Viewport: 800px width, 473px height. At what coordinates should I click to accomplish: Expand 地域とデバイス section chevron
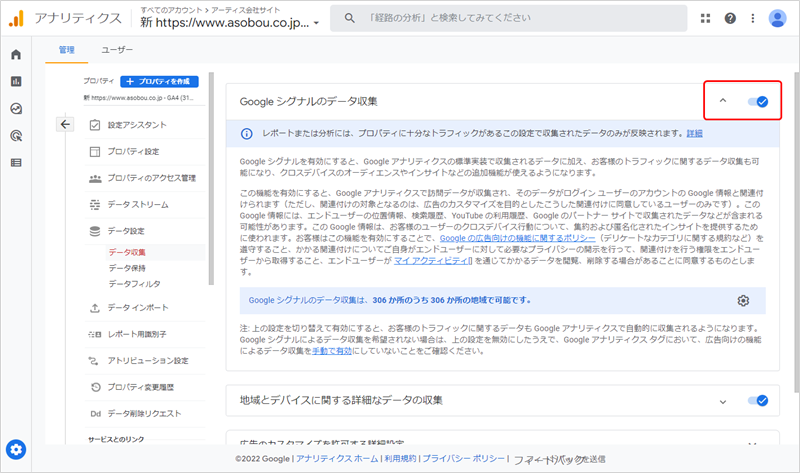(x=723, y=402)
